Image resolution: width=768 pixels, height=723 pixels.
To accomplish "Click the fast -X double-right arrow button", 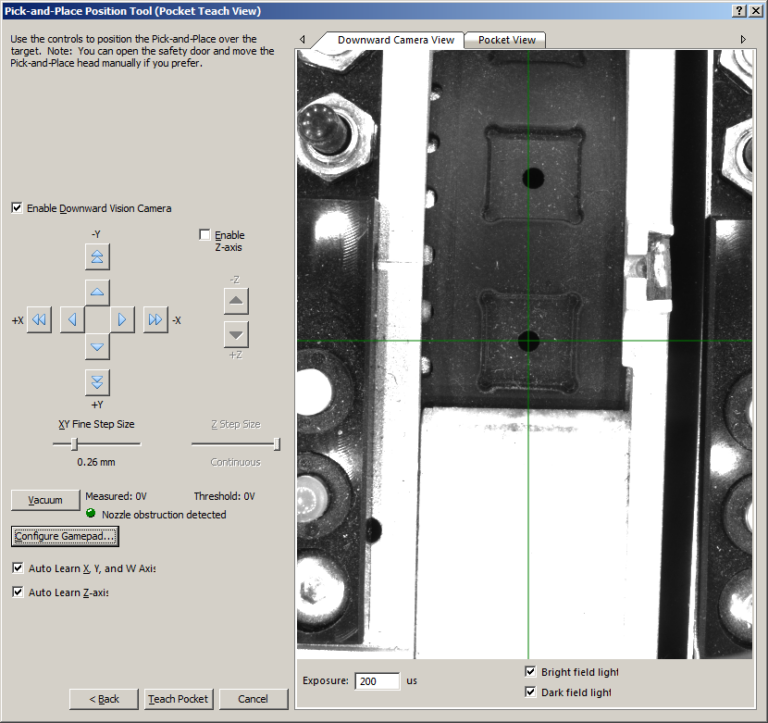I will [155, 320].
